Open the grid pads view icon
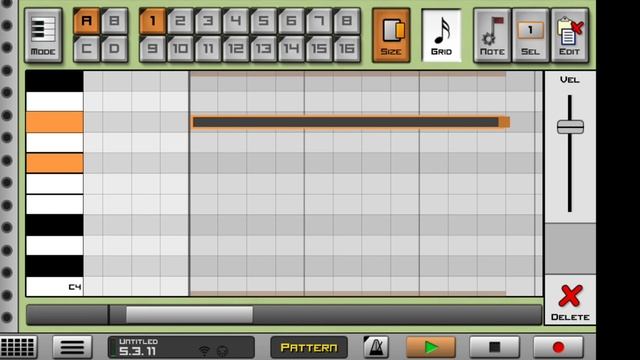The height and width of the screenshot is (360, 640). point(18,347)
